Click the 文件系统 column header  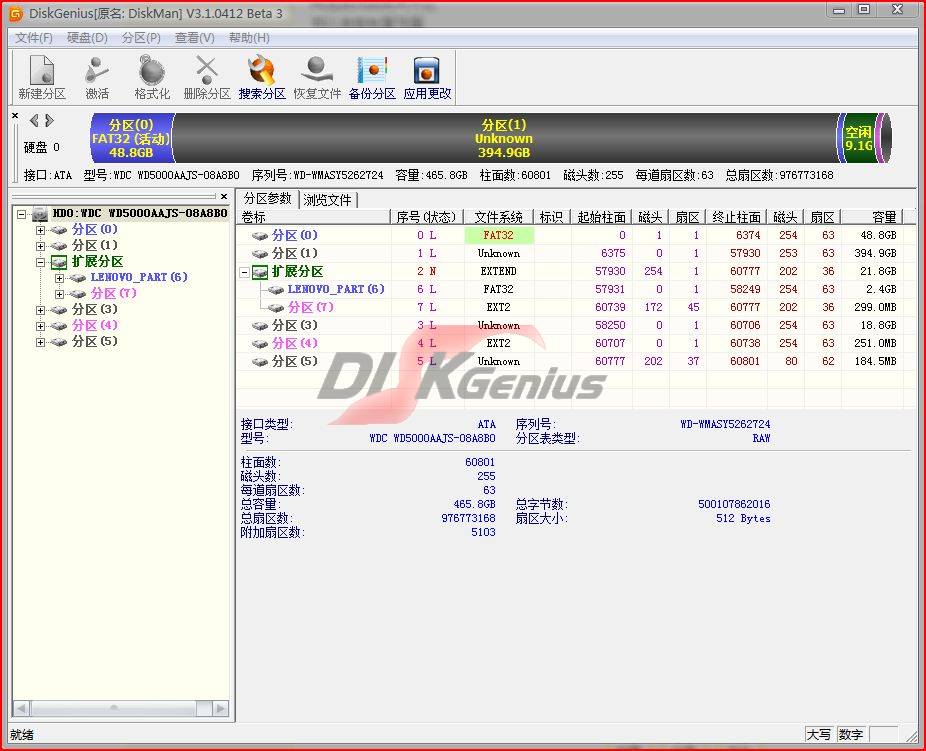click(498, 217)
